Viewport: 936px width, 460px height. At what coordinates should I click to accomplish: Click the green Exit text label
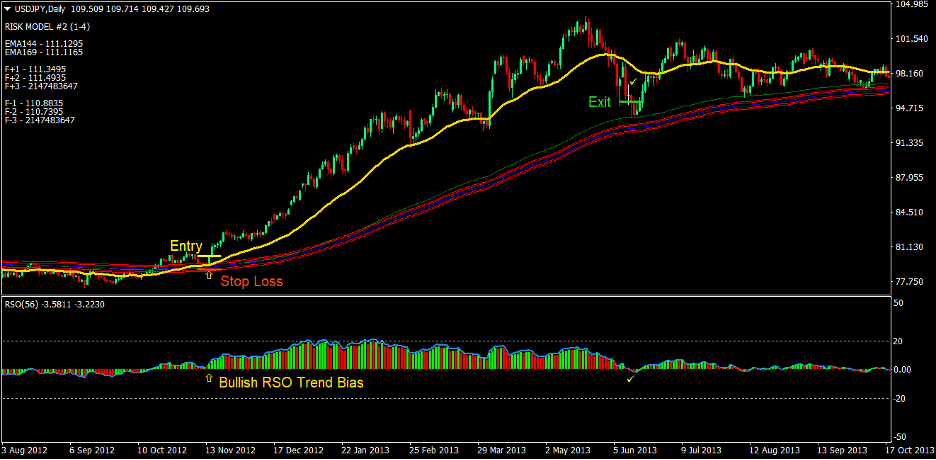click(599, 102)
